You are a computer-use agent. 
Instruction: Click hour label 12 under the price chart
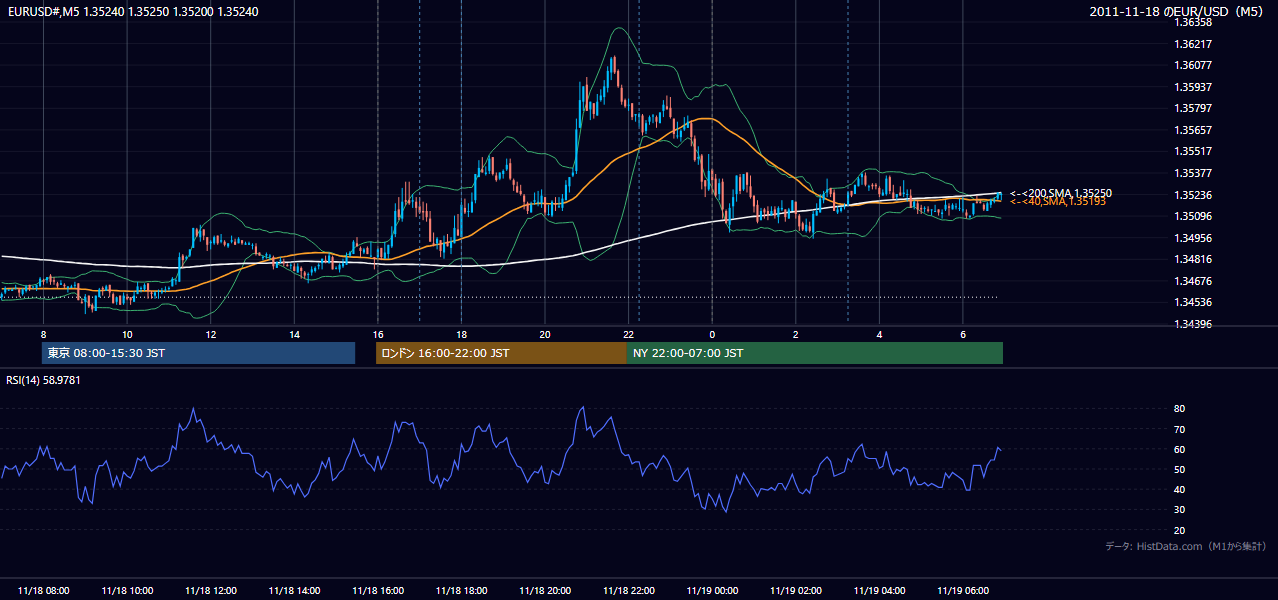point(211,334)
